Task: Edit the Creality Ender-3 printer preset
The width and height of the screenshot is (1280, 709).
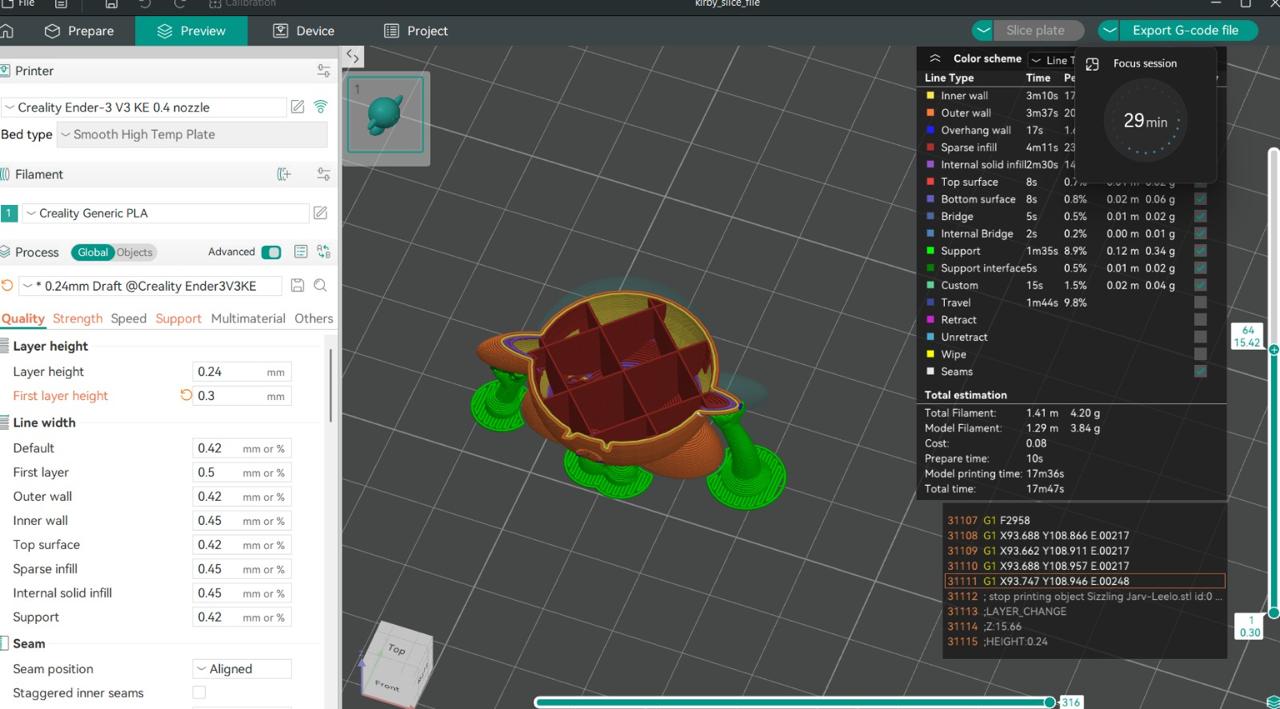Action: 297,107
